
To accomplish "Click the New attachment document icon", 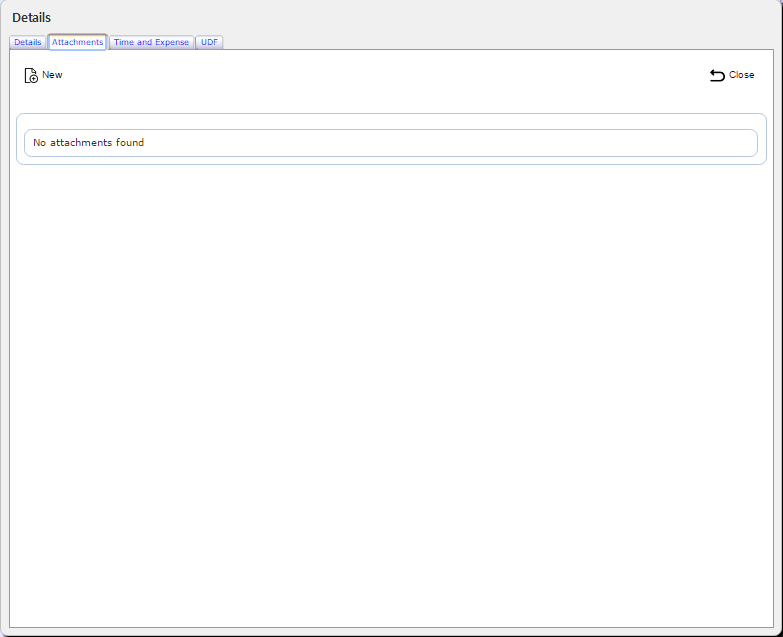I will 31,75.
